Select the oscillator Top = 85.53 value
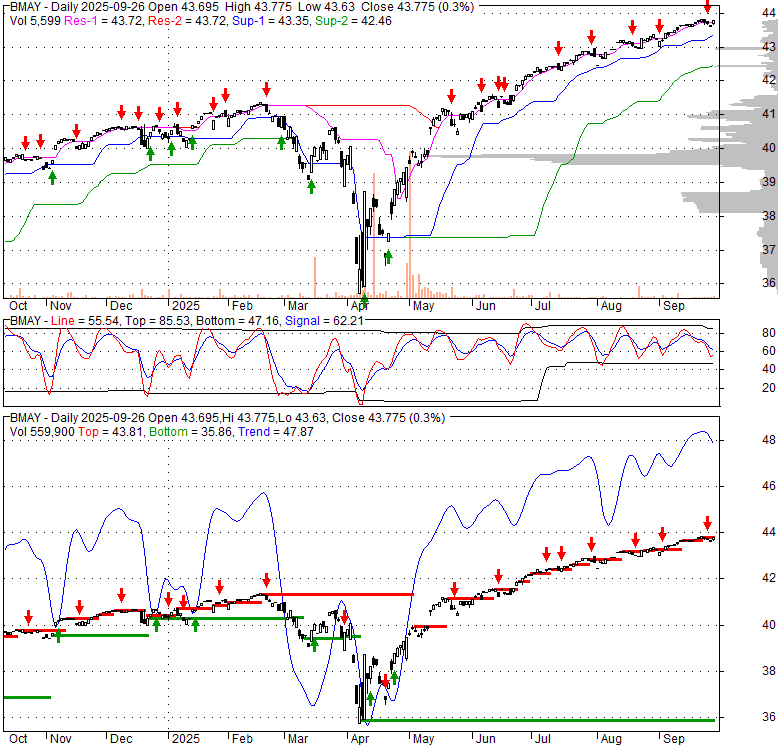The height and width of the screenshot is (745, 780). click(158, 321)
